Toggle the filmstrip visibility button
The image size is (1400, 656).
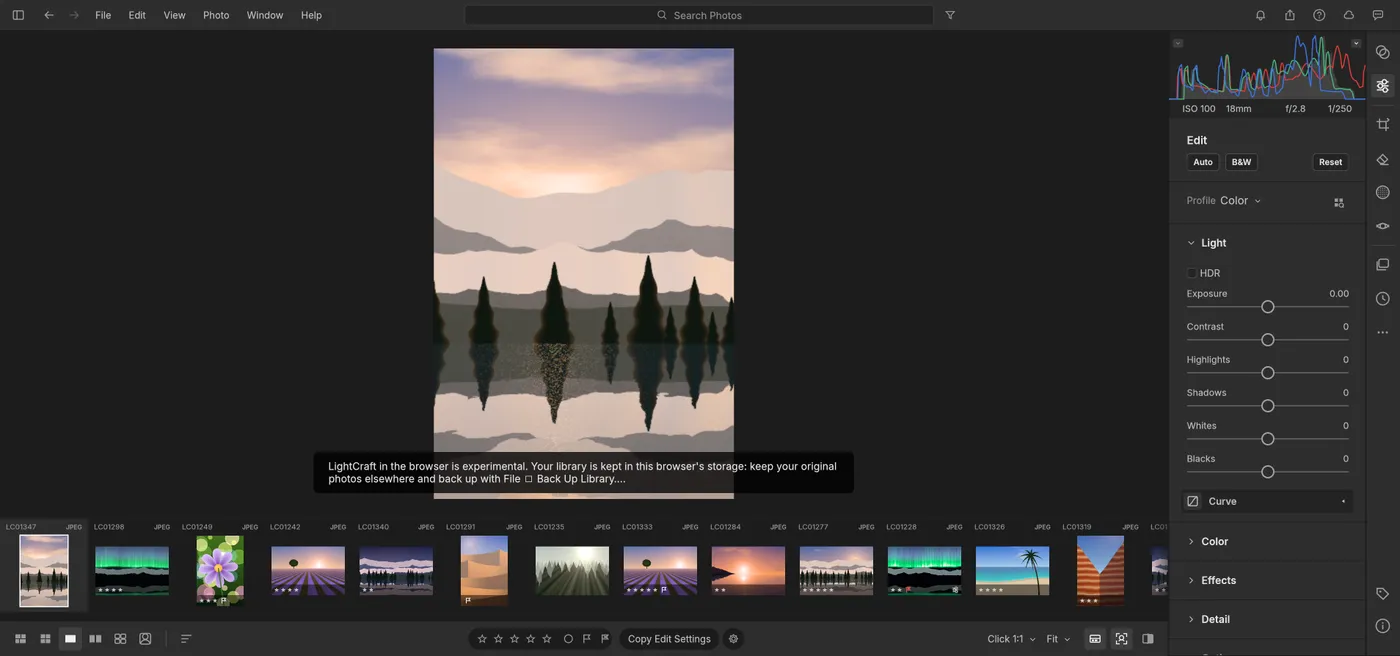[x=1095, y=639]
